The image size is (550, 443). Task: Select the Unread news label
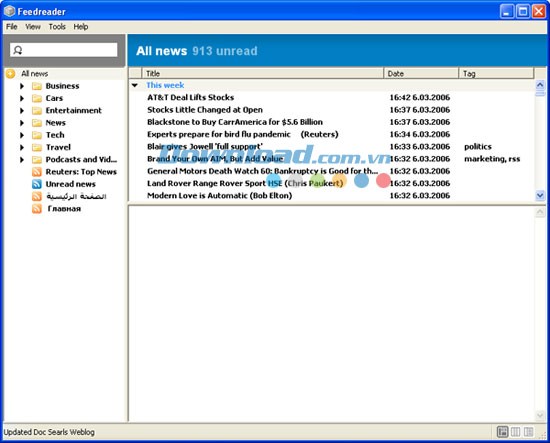pos(71,184)
